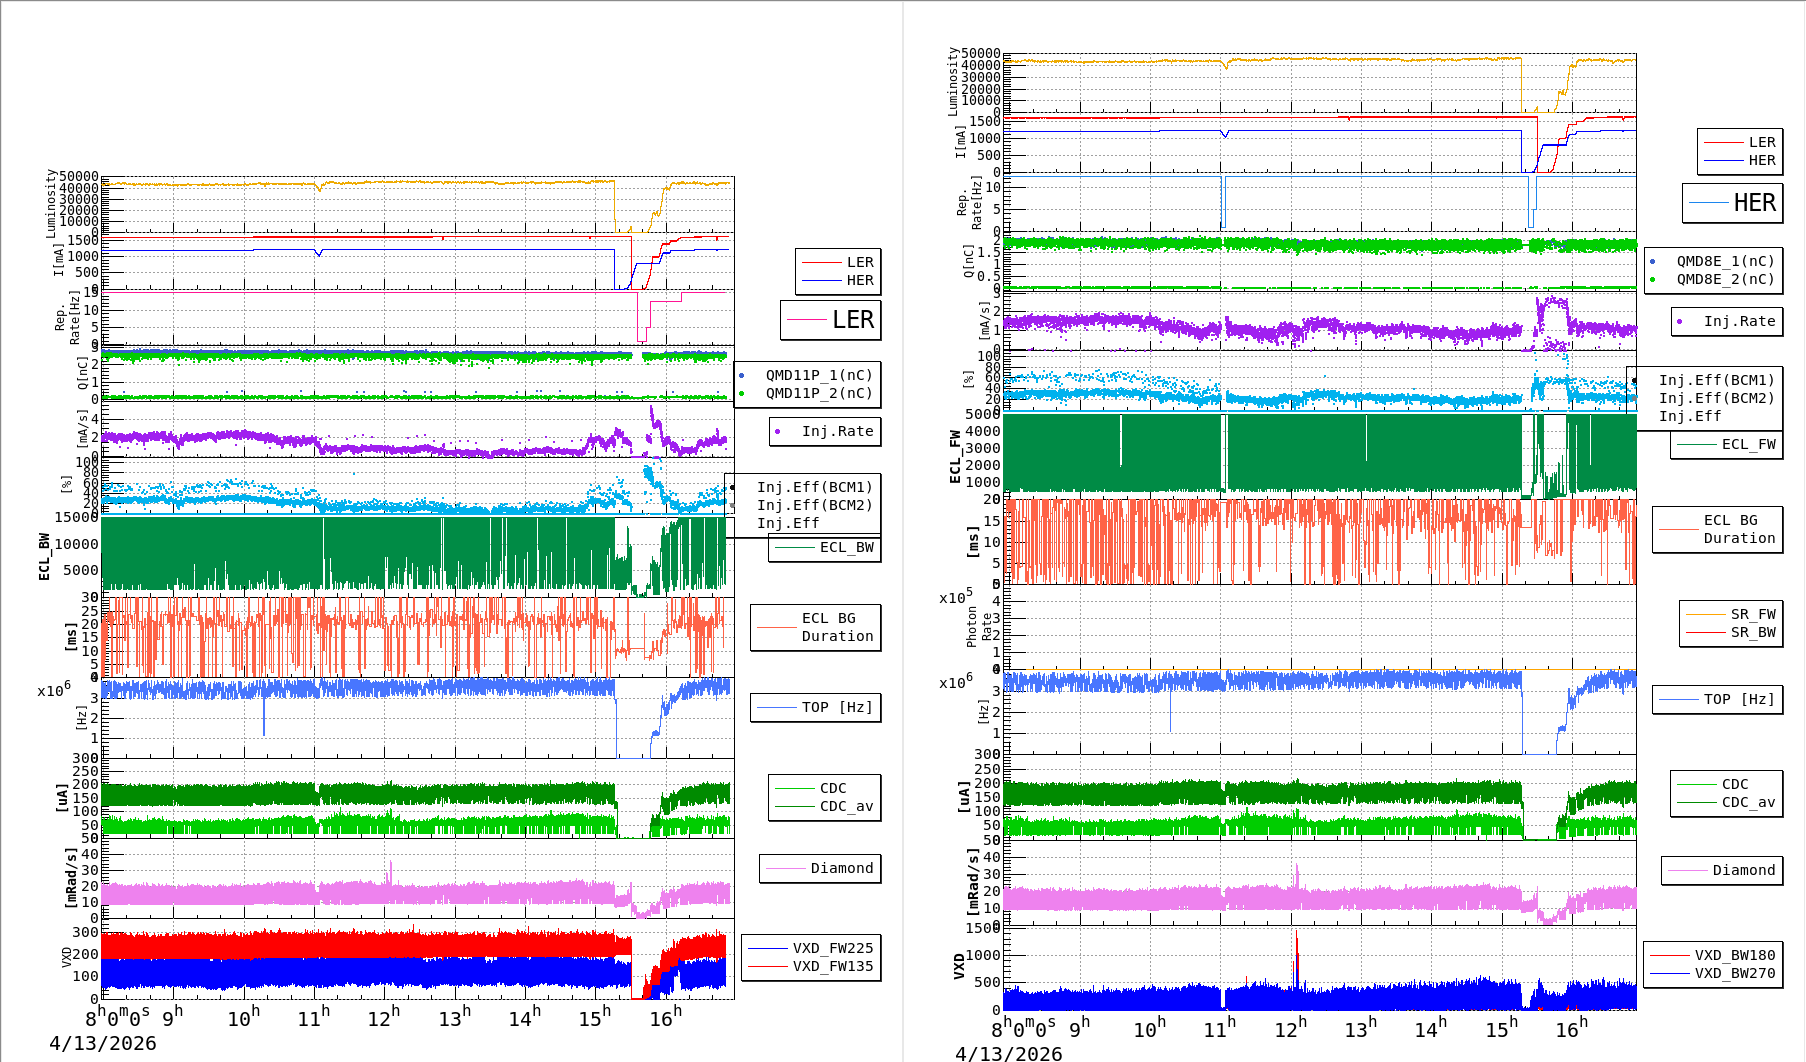Screen dimensions: 1806x1062
Task: Click the large HER legend box
Action: pyautogui.click(x=1733, y=203)
